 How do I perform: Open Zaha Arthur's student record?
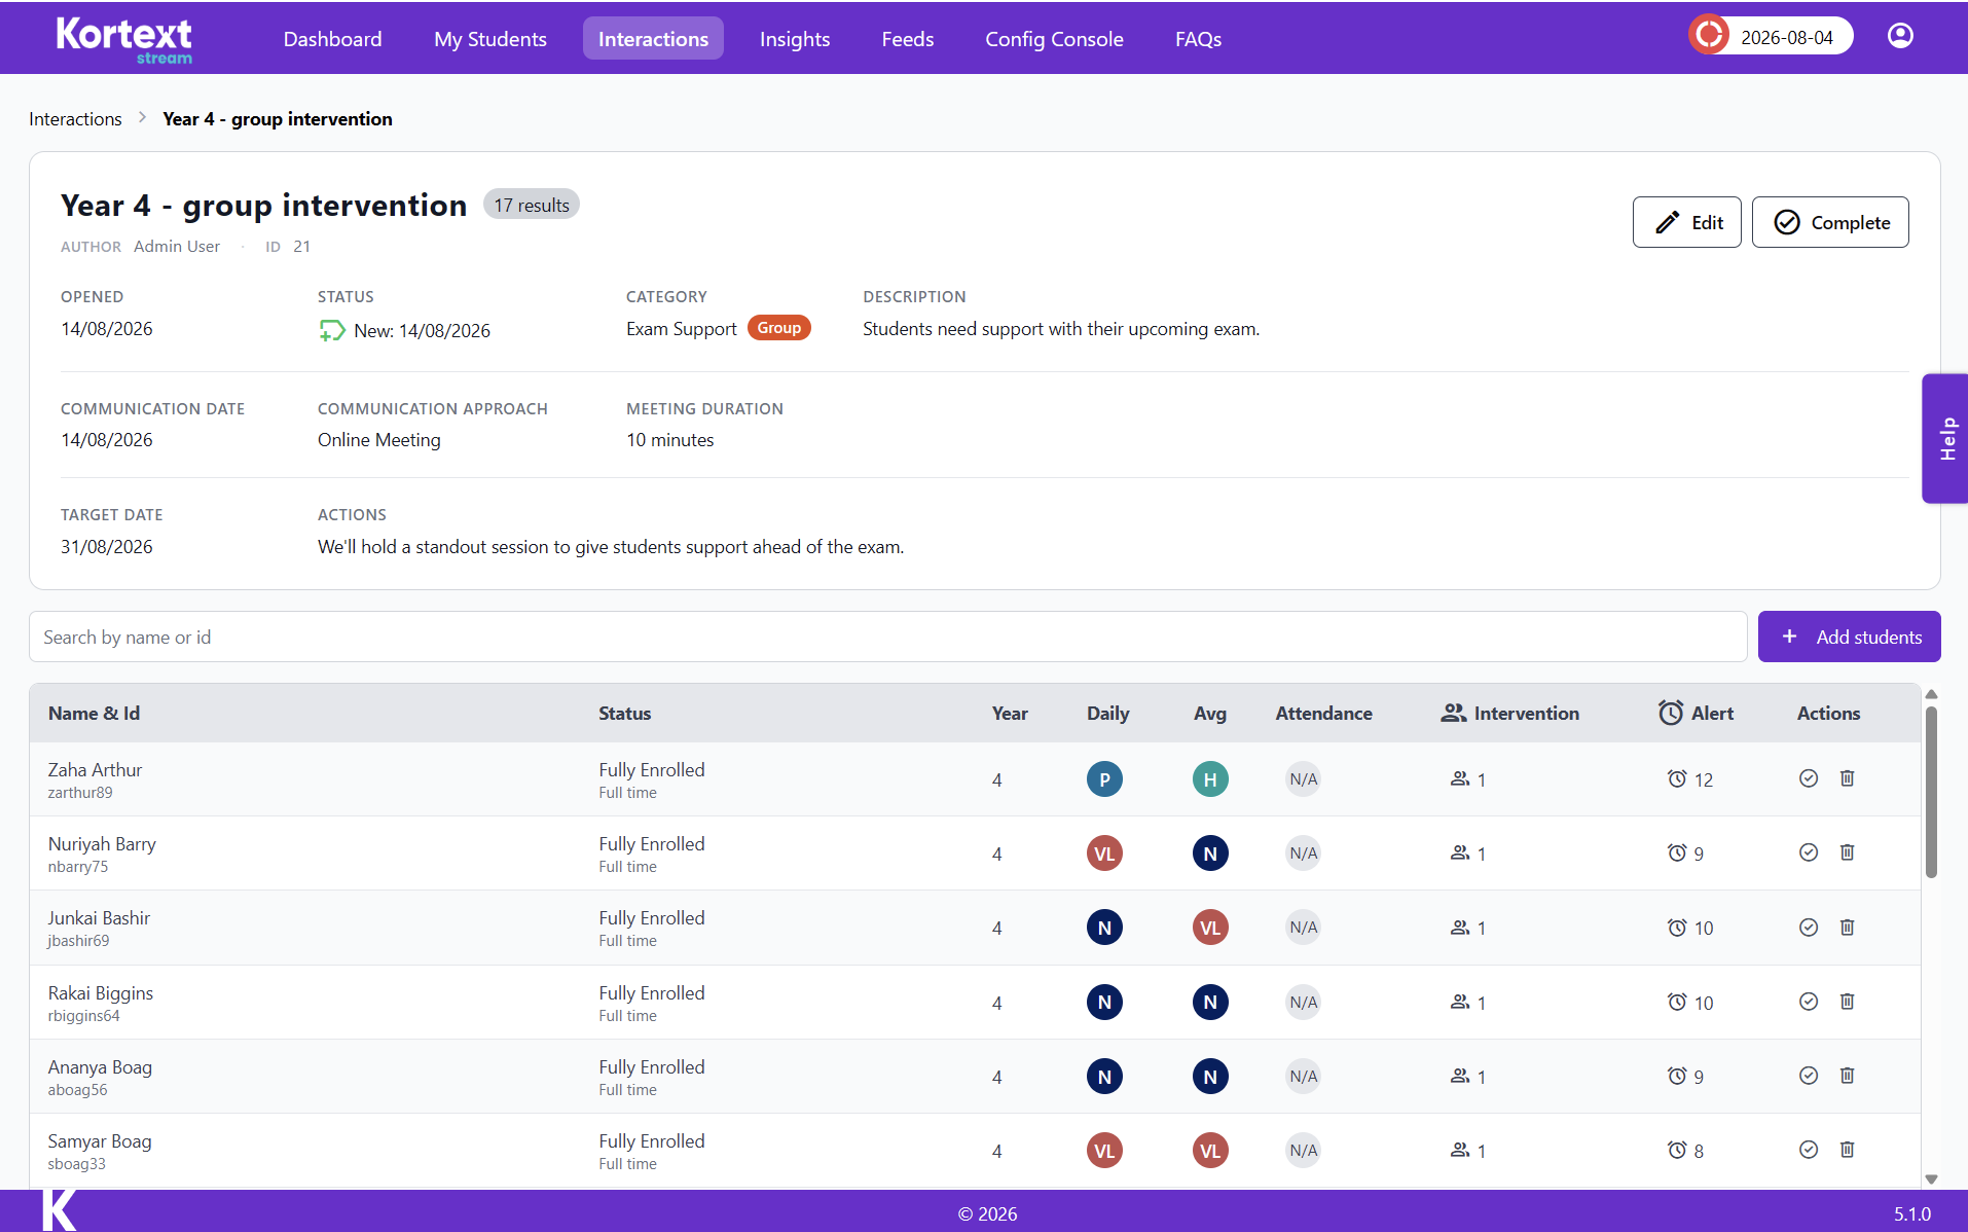tap(95, 769)
